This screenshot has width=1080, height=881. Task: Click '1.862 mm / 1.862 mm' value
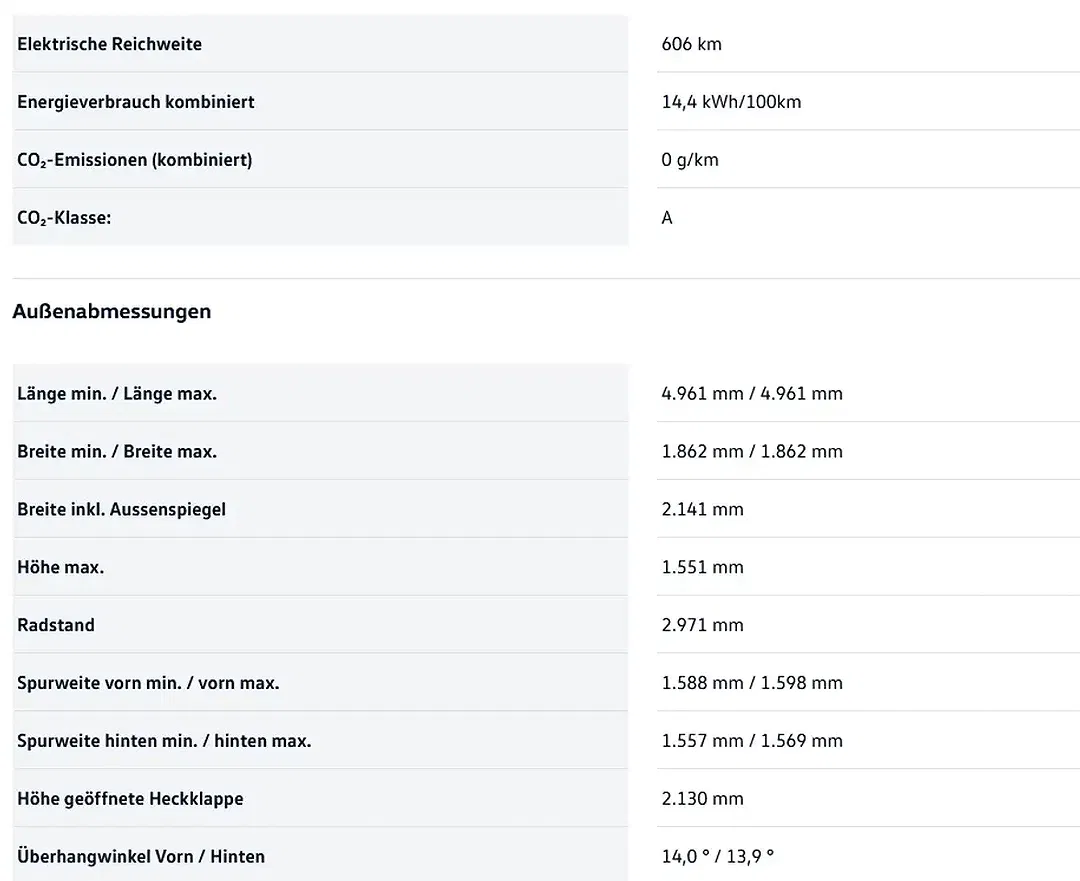pos(752,451)
